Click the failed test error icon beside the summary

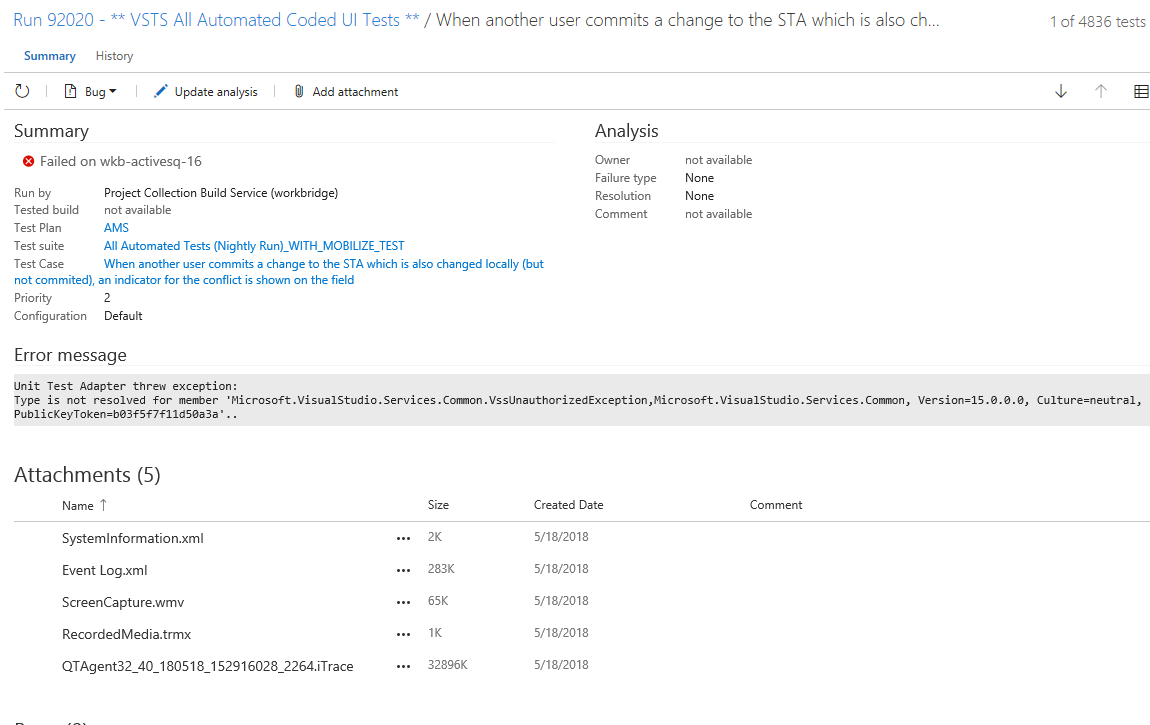[x=26, y=161]
